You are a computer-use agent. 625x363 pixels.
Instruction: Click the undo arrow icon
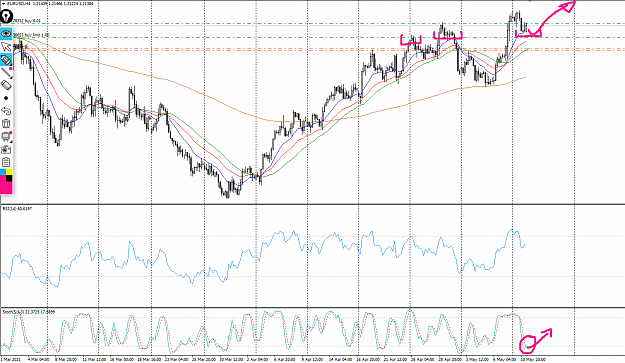(x=6, y=111)
